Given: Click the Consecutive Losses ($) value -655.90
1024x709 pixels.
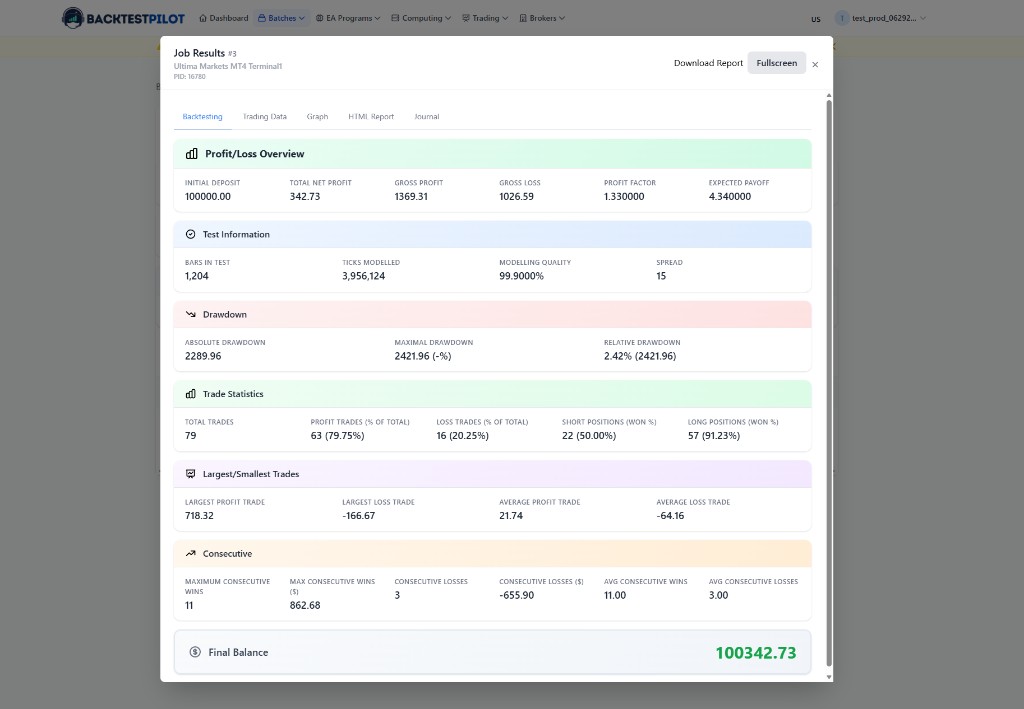Looking at the screenshot, I should click(x=516, y=595).
